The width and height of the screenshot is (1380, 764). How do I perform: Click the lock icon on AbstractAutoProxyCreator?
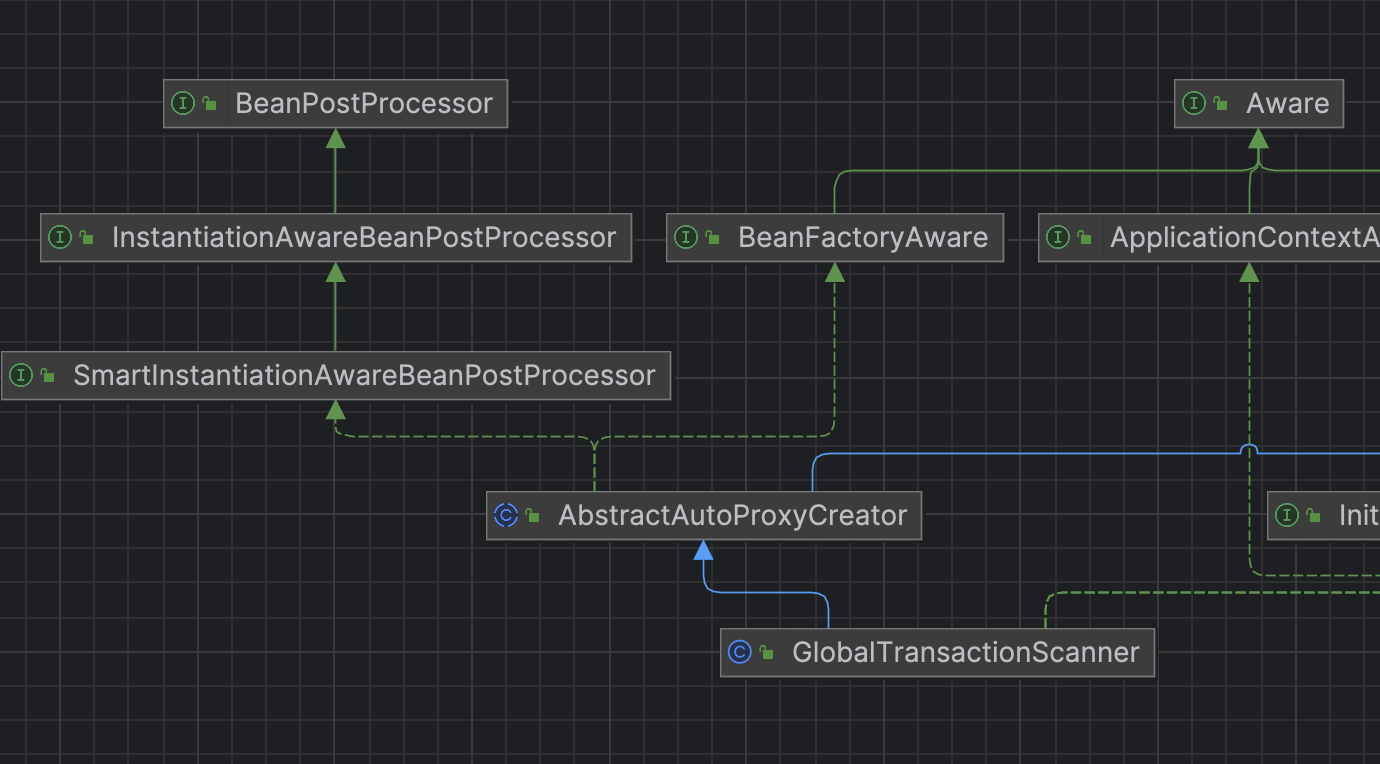[533, 515]
